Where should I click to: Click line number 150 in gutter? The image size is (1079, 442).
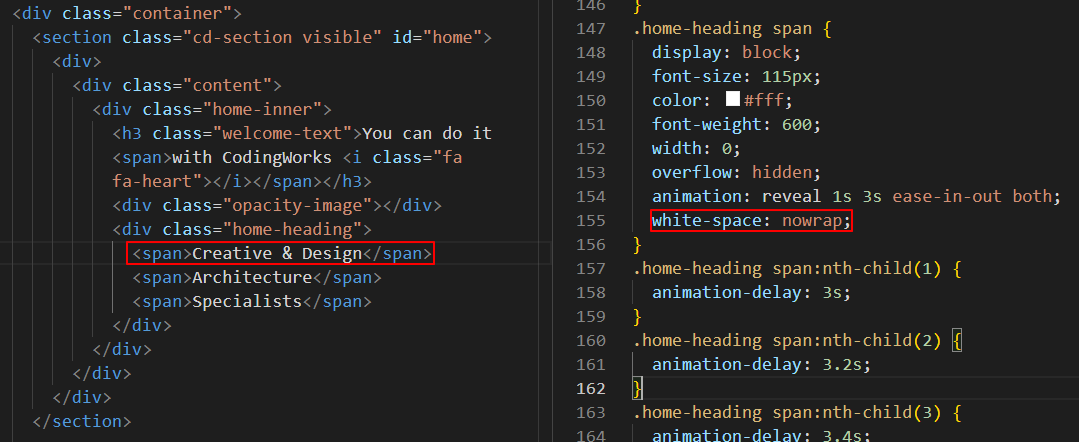click(591, 101)
